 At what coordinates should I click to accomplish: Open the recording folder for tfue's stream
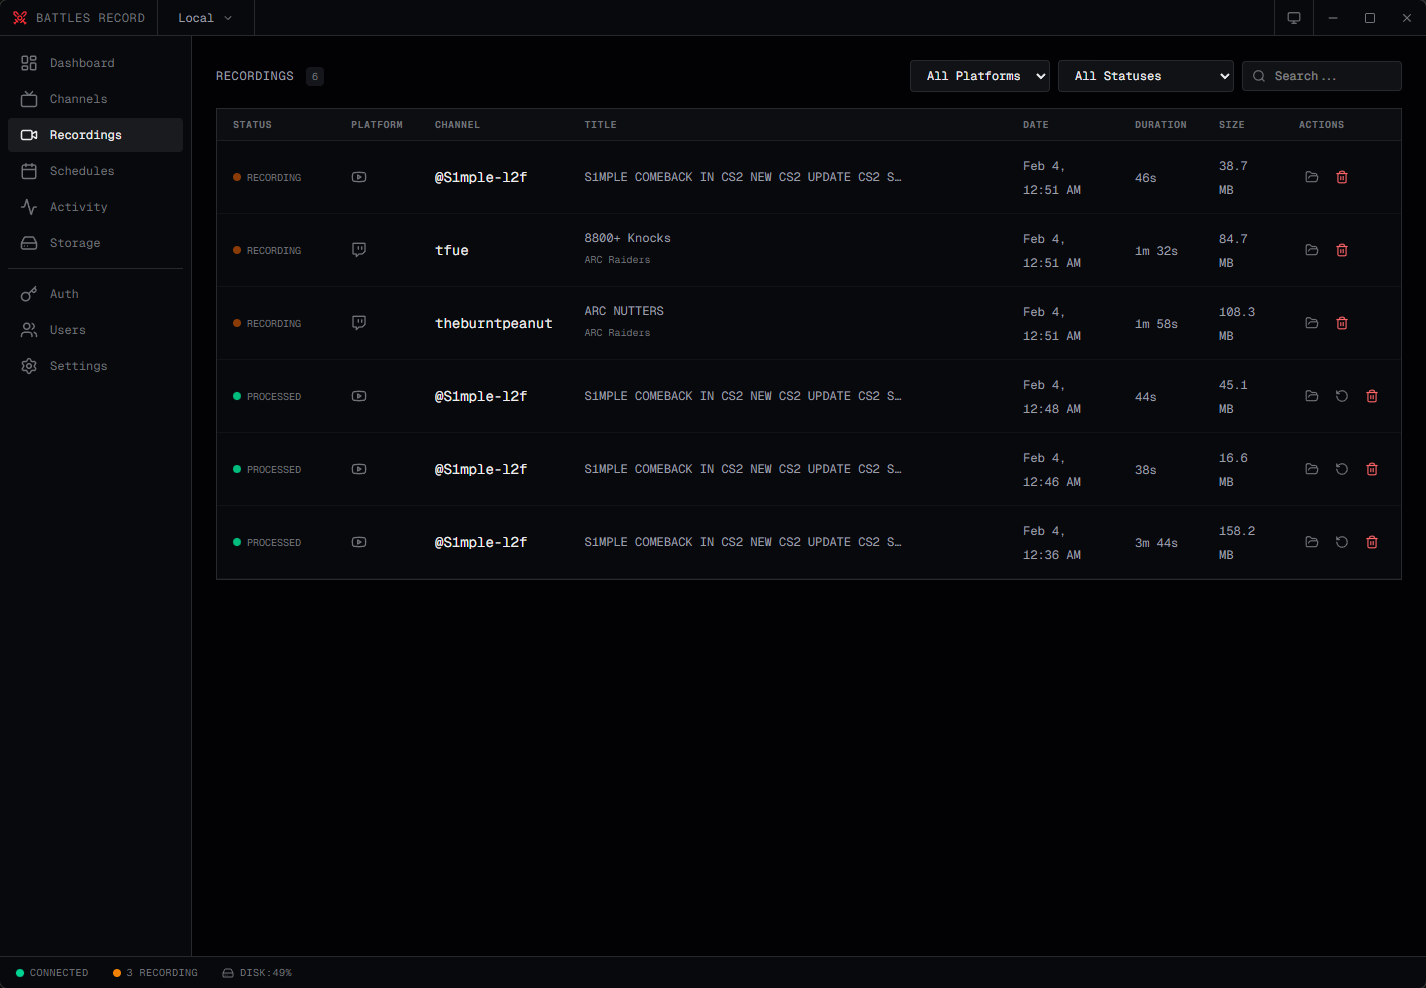pyautogui.click(x=1311, y=250)
